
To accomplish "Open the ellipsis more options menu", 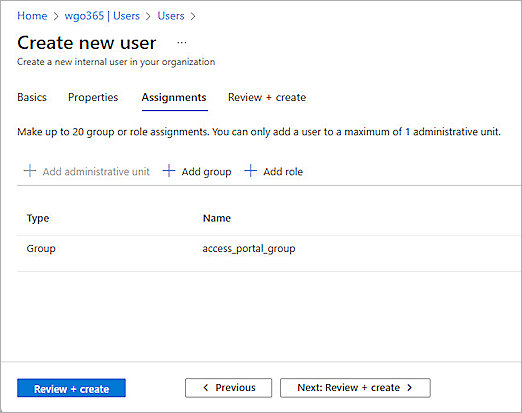I will 182,43.
